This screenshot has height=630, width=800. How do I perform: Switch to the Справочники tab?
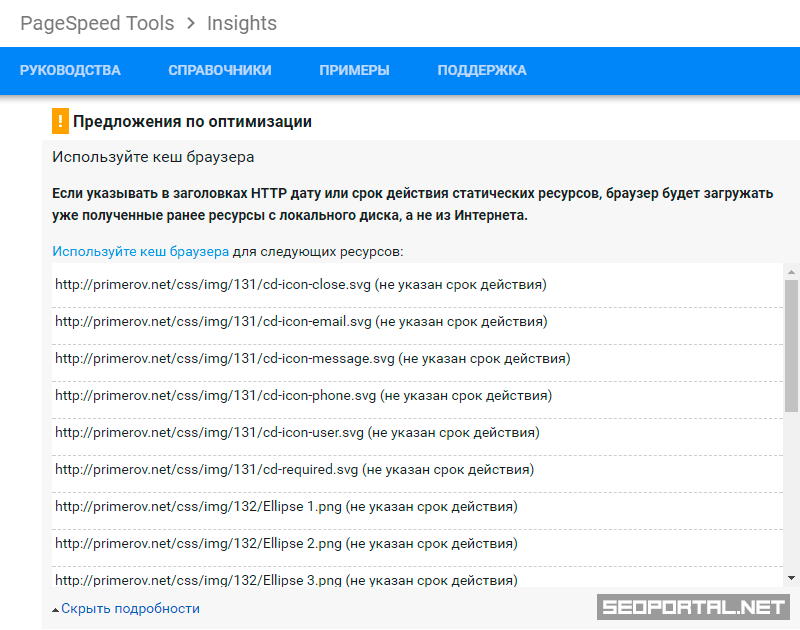pos(220,70)
